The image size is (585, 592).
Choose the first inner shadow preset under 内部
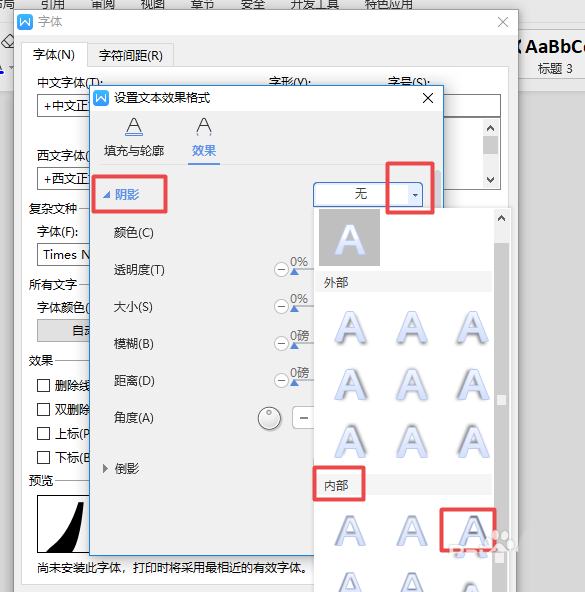pyautogui.click(x=350, y=530)
